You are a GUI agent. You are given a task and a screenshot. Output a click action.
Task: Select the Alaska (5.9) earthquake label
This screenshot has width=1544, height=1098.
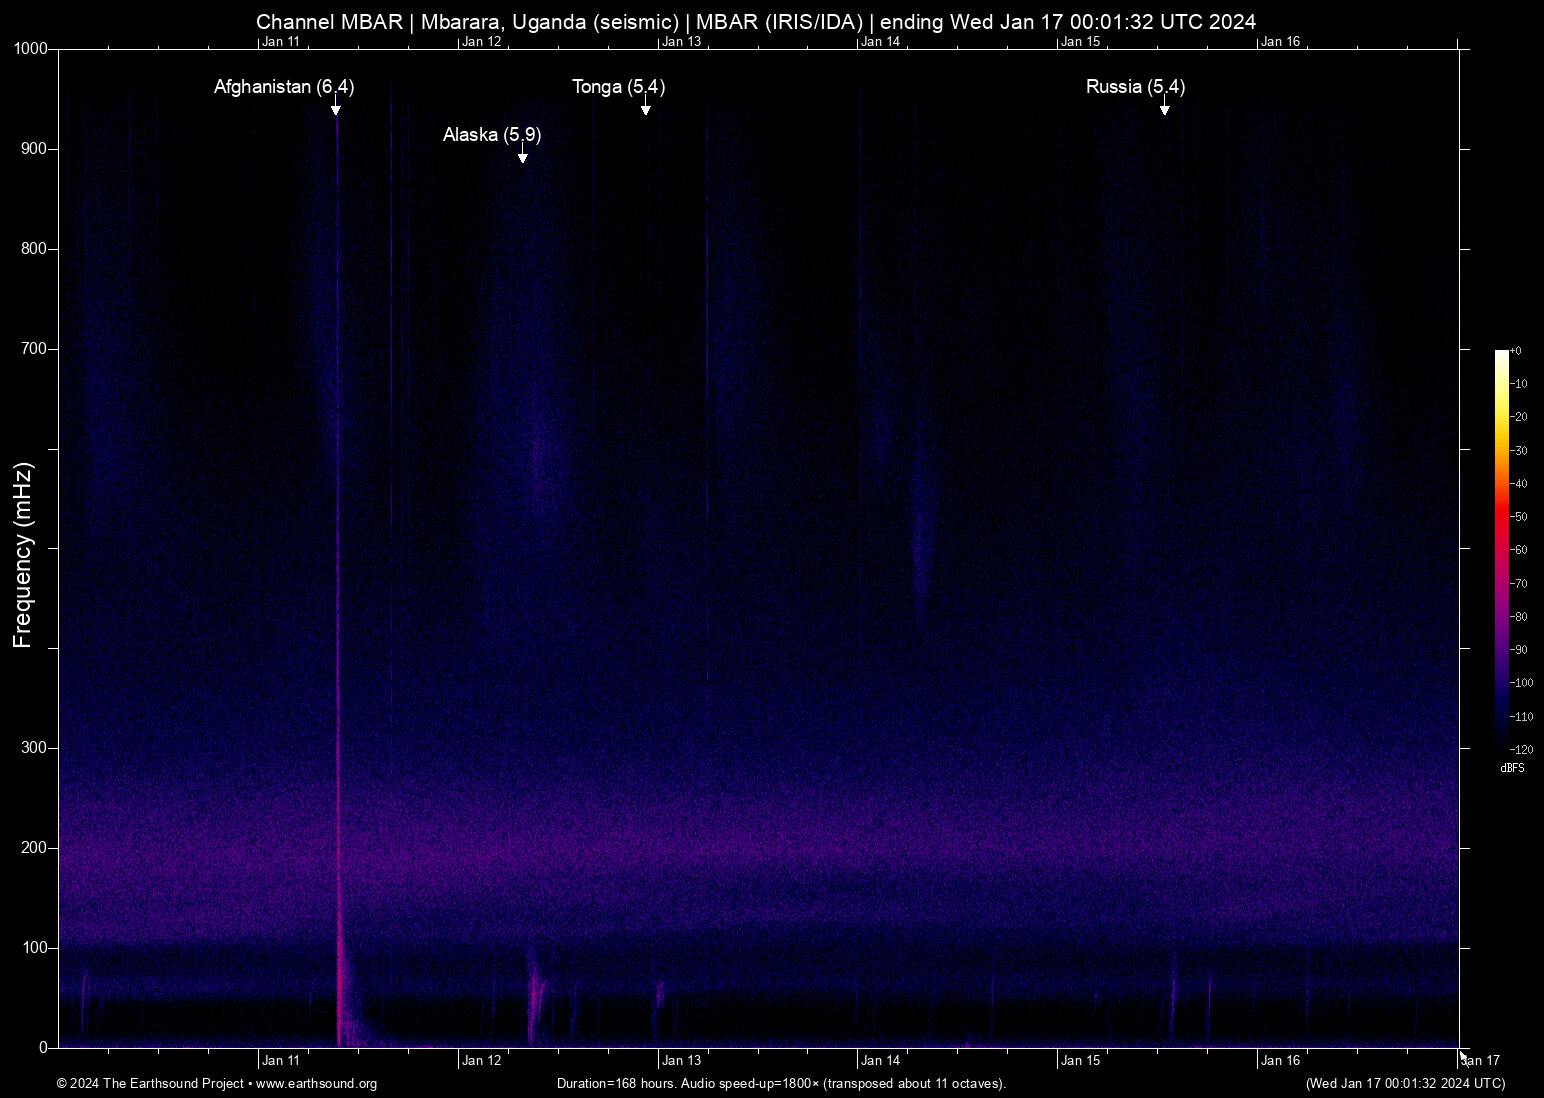coord(492,135)
